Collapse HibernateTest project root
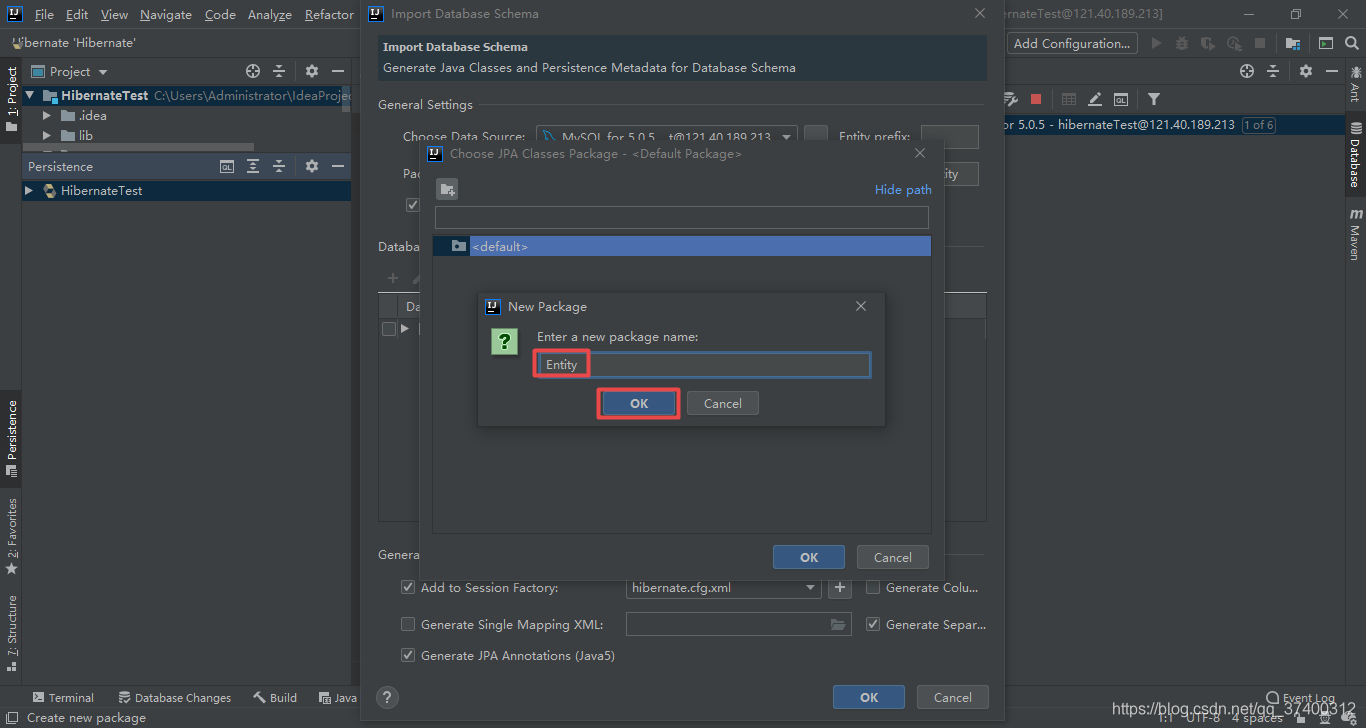The width and height of the screenshot is (1366, 728). [x=30, y=95]
